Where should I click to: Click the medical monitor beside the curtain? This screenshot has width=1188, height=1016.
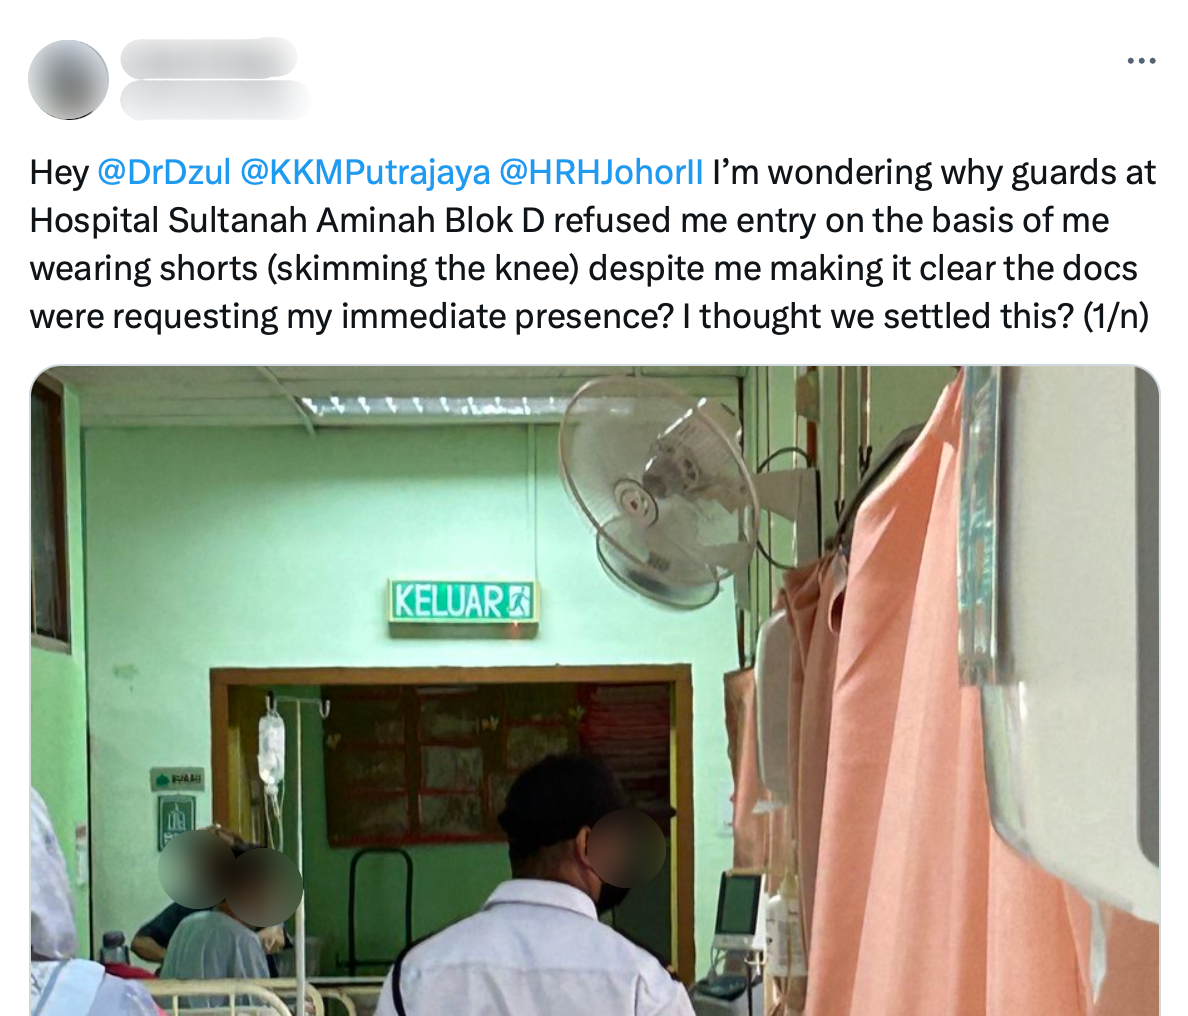[x=738, y=909]
